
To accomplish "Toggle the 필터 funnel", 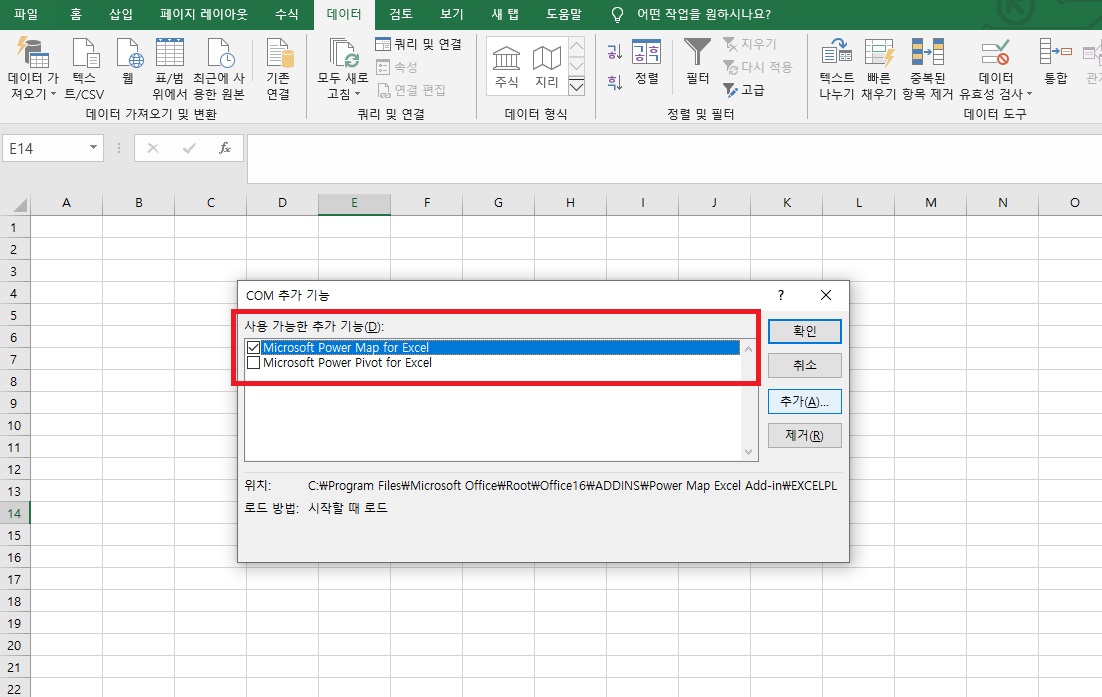I will pos(697,62).
